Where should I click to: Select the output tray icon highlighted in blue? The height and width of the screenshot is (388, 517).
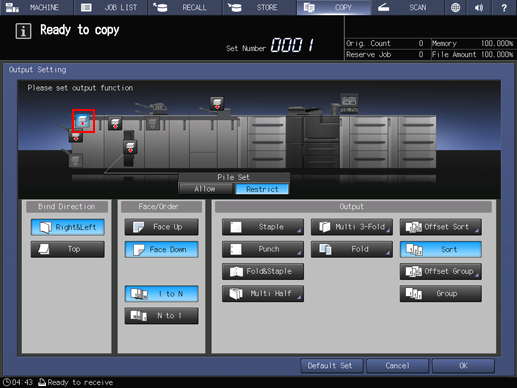click(x=83, y=120)
